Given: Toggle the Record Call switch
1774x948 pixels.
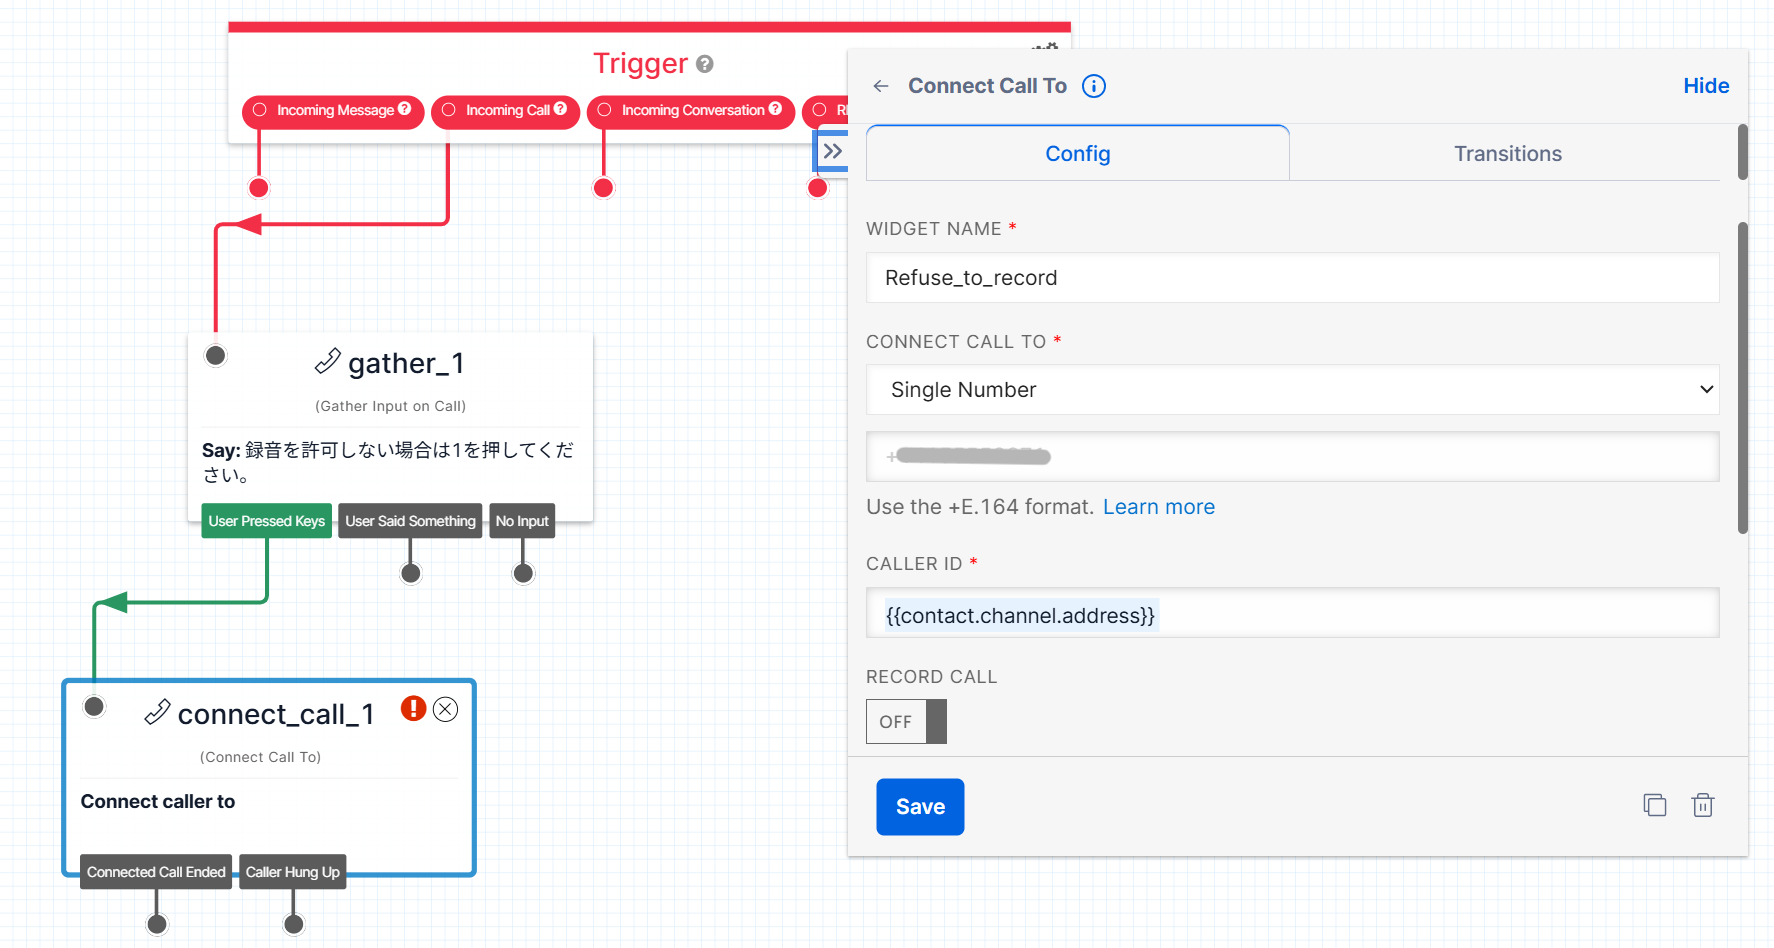Looking at the screenshot, I should point(906,721).
